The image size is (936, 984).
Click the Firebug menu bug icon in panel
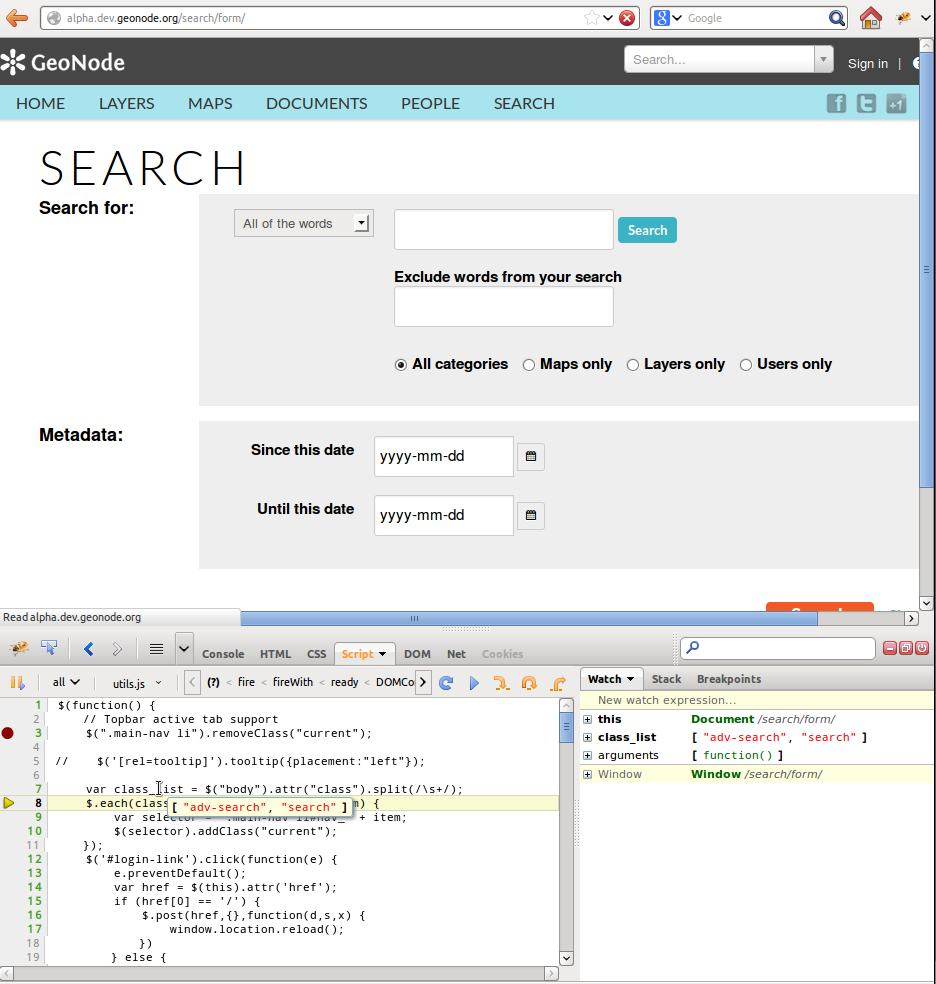tap(19, 649)
